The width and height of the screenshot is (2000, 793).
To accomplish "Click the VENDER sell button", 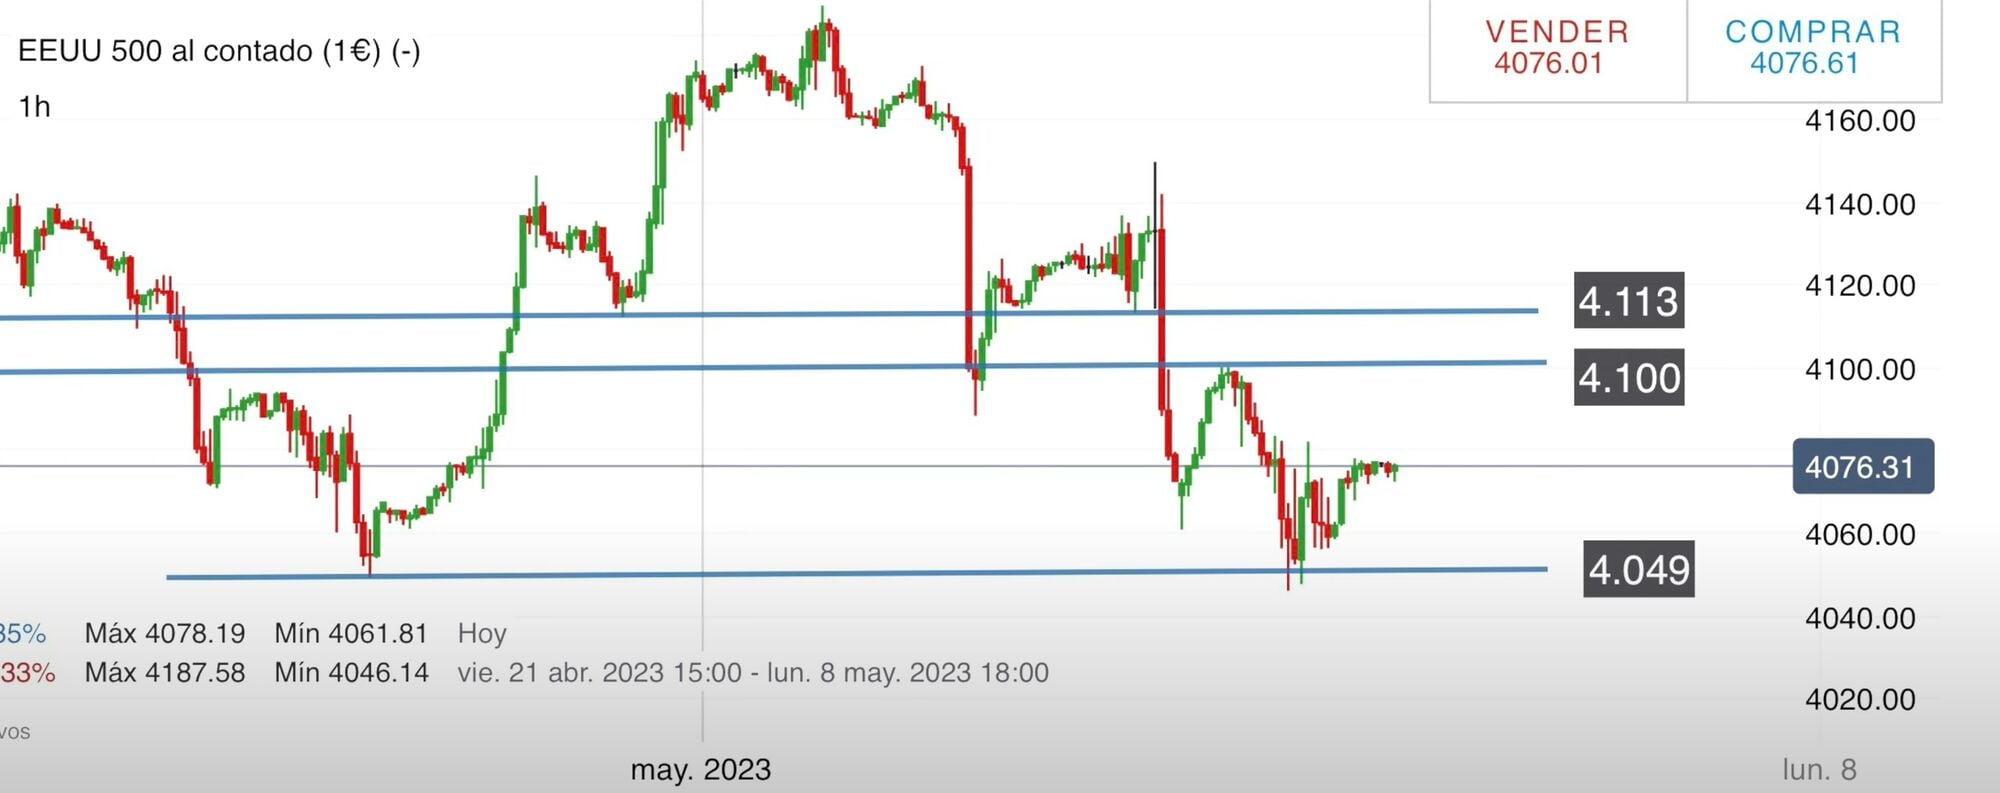I will [1557, 48].
